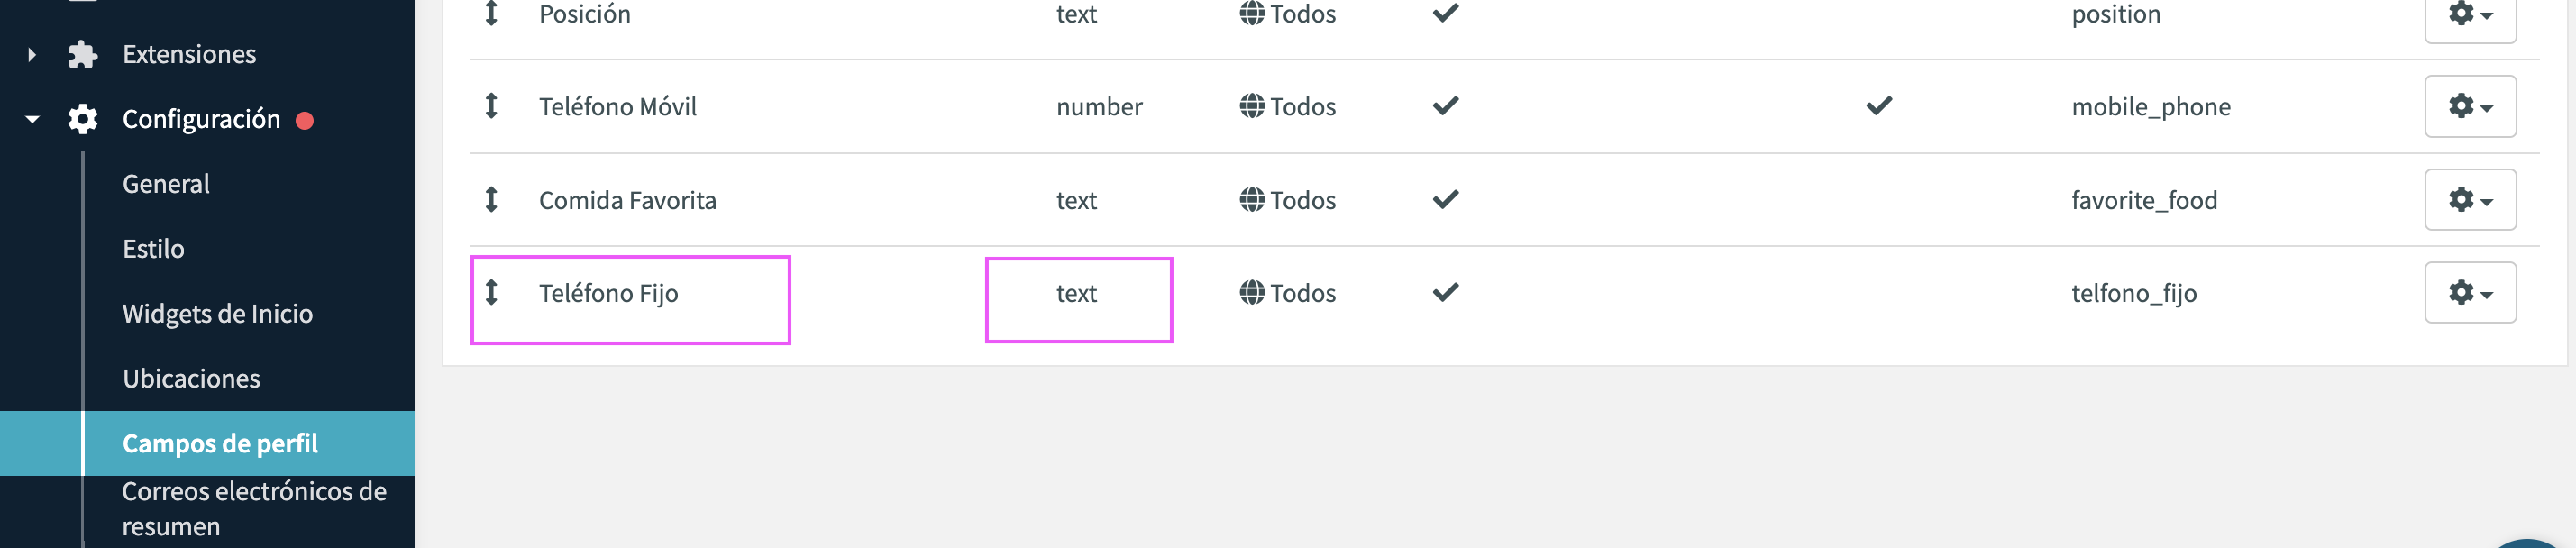Click the reorder handle for Teléfono Fijo
The width and height of the screenshot is (2576, 548).
pyautogui.click(x=491, y=293)
